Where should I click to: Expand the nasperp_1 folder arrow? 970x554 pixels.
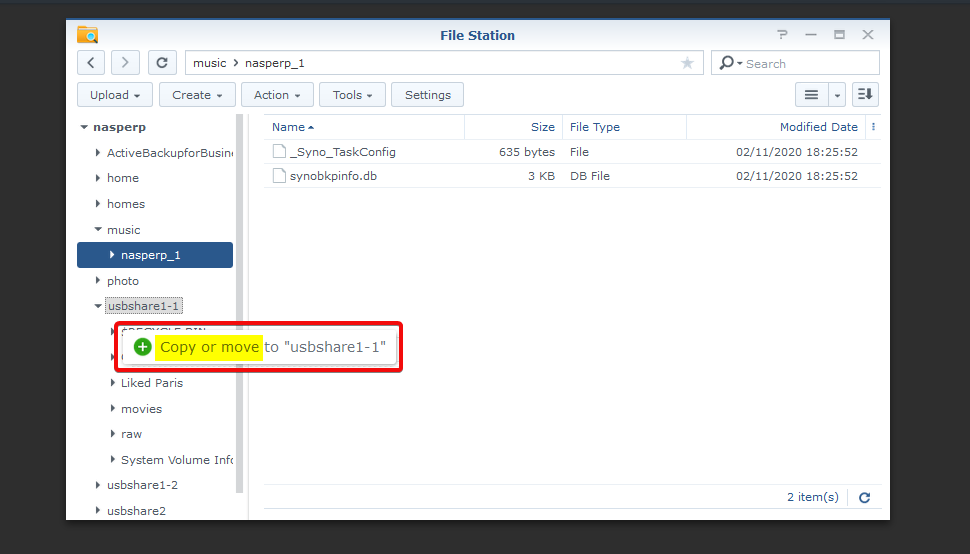[x=112, y=255]
